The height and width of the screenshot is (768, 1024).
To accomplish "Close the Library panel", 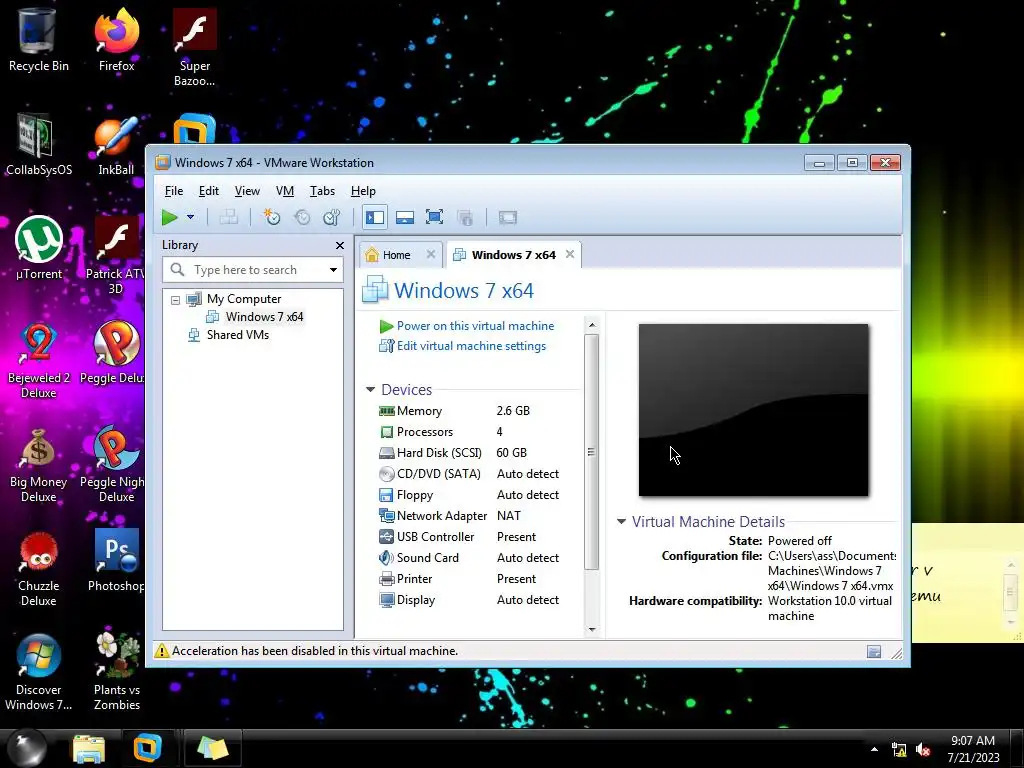I will click(340, 246).
